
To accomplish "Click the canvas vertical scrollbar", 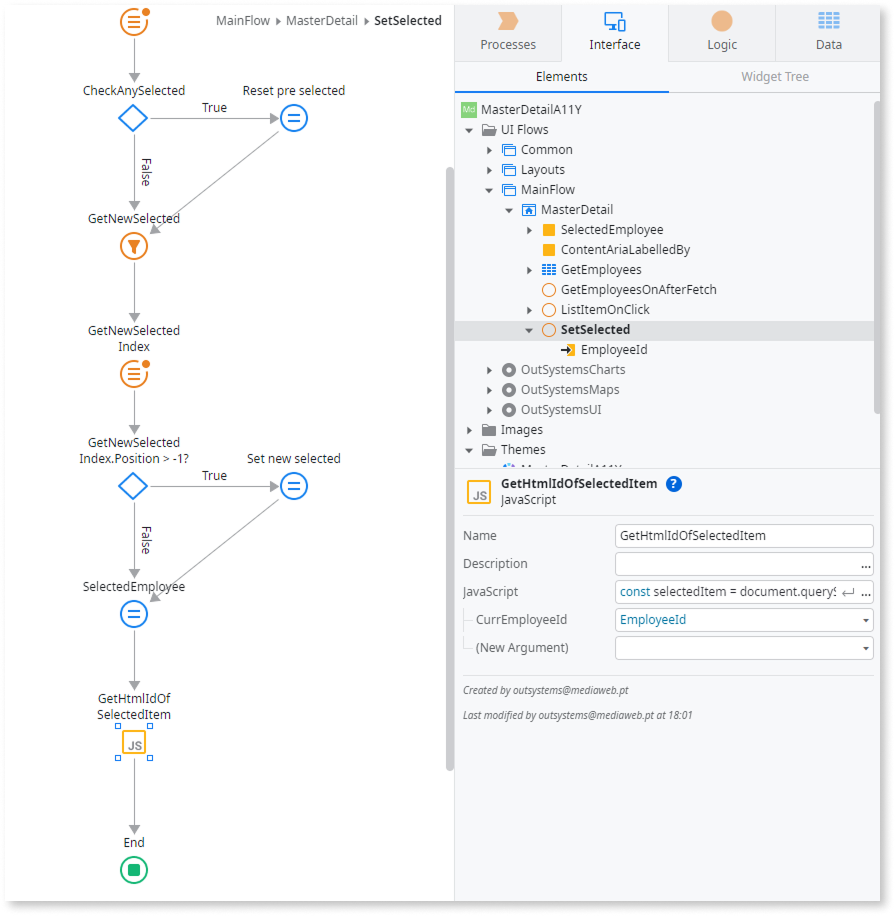I will (450, 467).
